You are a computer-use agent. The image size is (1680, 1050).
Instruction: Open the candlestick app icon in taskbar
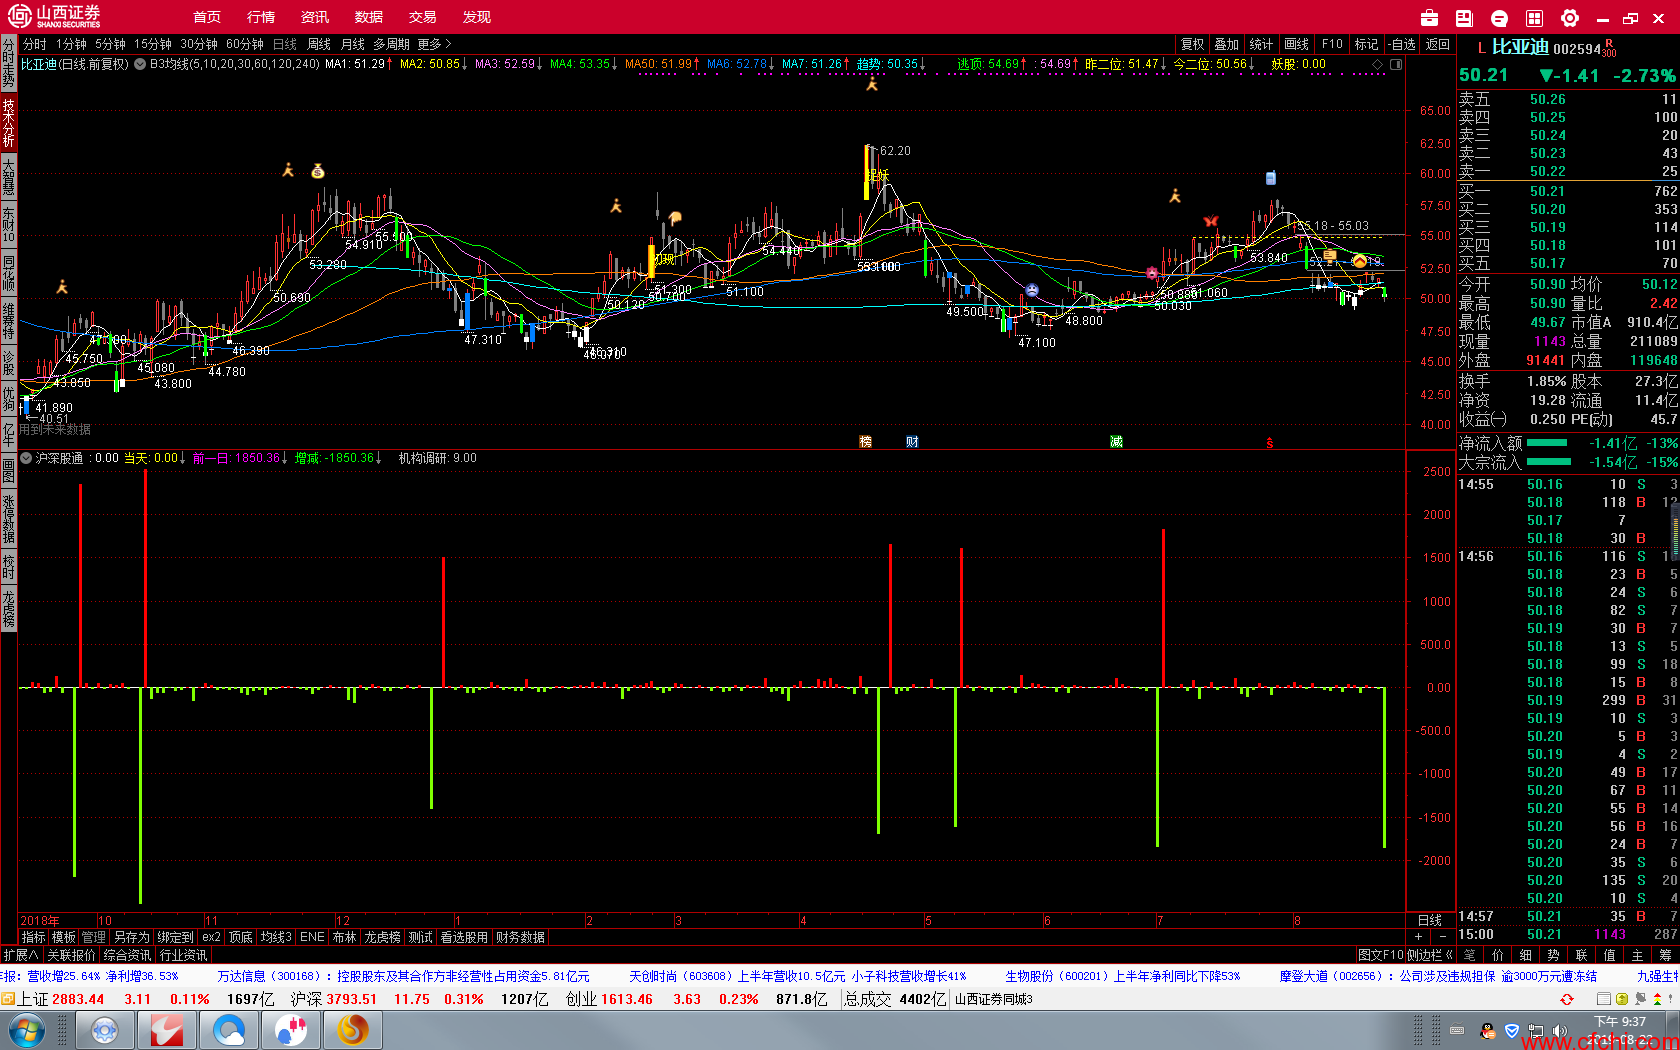coord(291,1030)
